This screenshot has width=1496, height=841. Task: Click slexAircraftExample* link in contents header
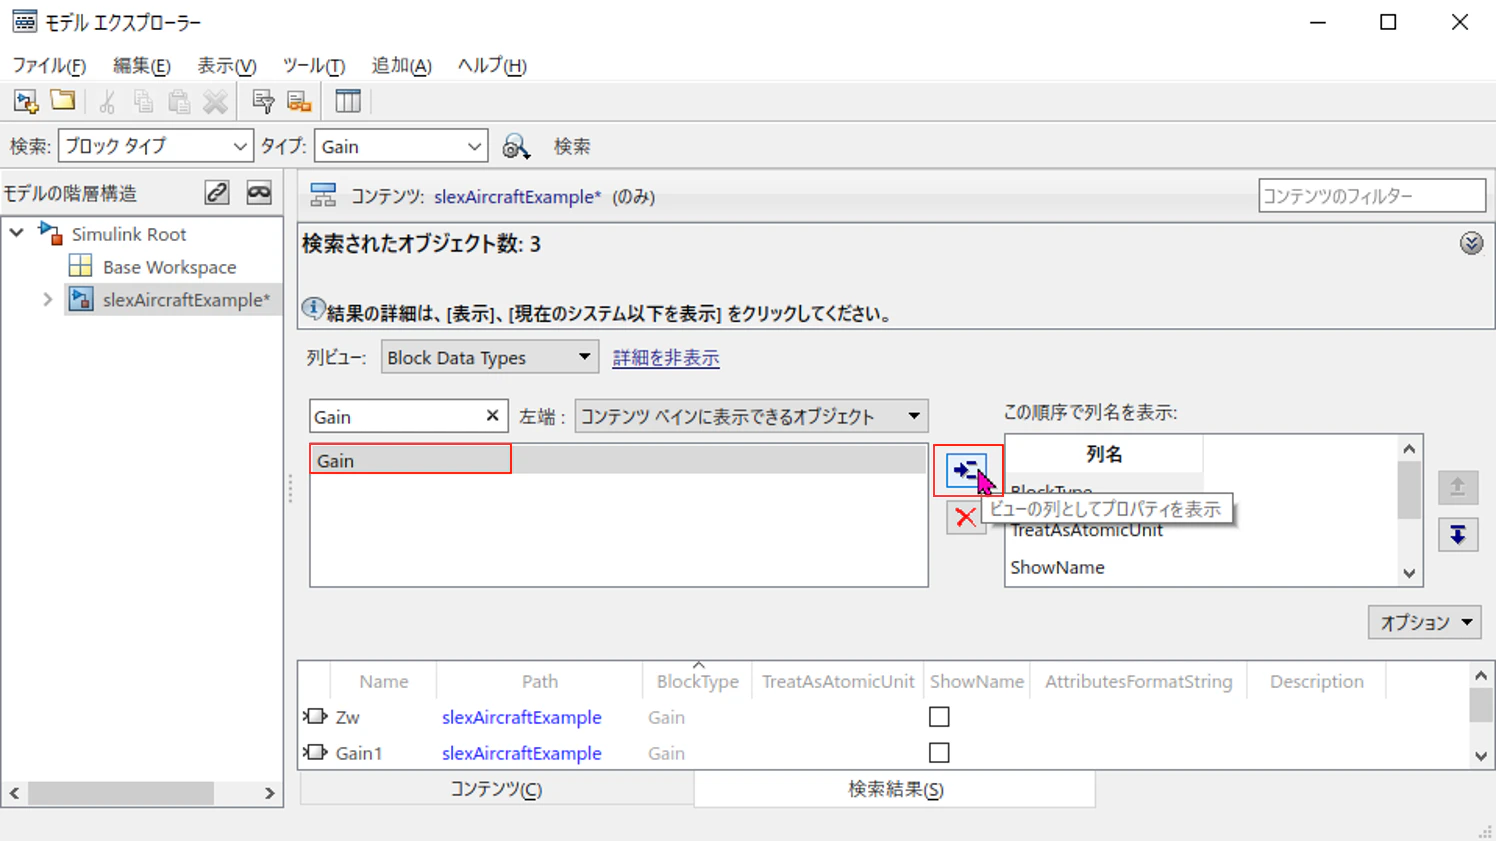tap(518, 197)
